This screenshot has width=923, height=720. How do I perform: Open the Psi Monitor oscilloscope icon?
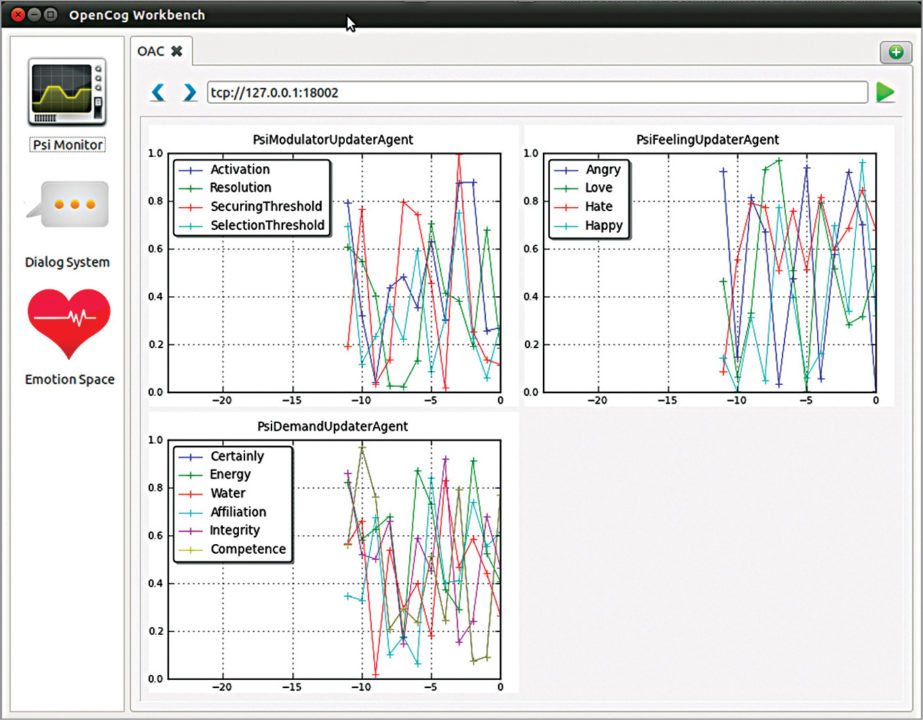coord(67,92)
